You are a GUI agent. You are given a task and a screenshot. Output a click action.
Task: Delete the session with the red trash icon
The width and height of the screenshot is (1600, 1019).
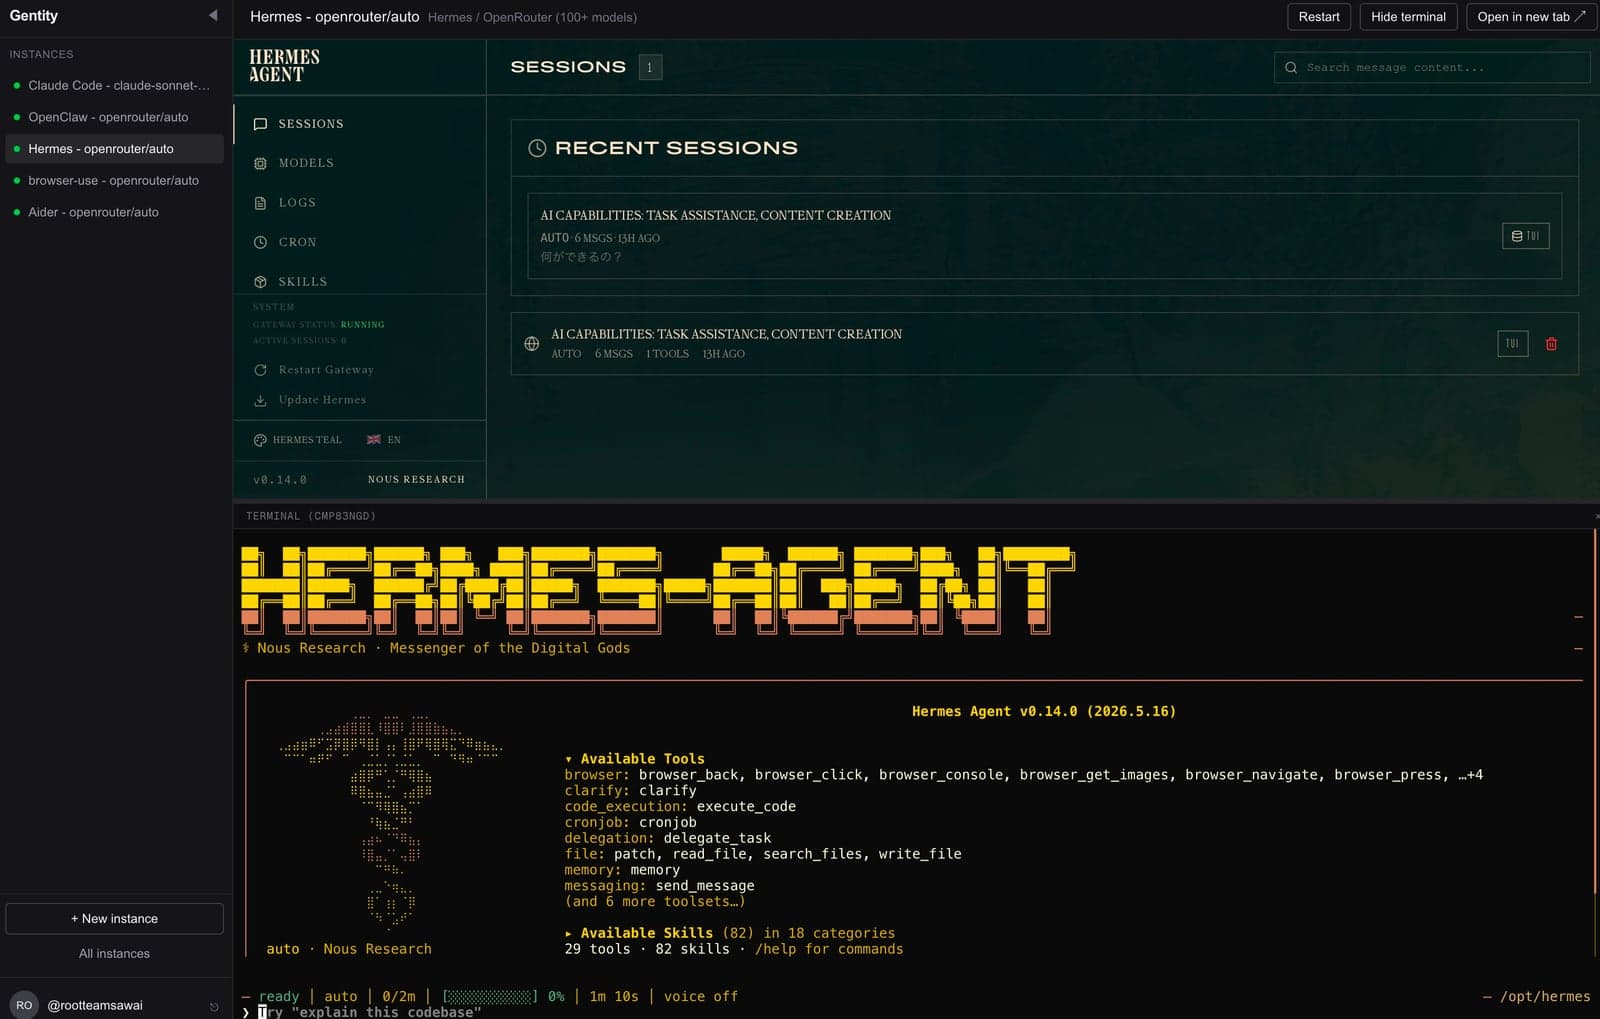point(1551,344)
